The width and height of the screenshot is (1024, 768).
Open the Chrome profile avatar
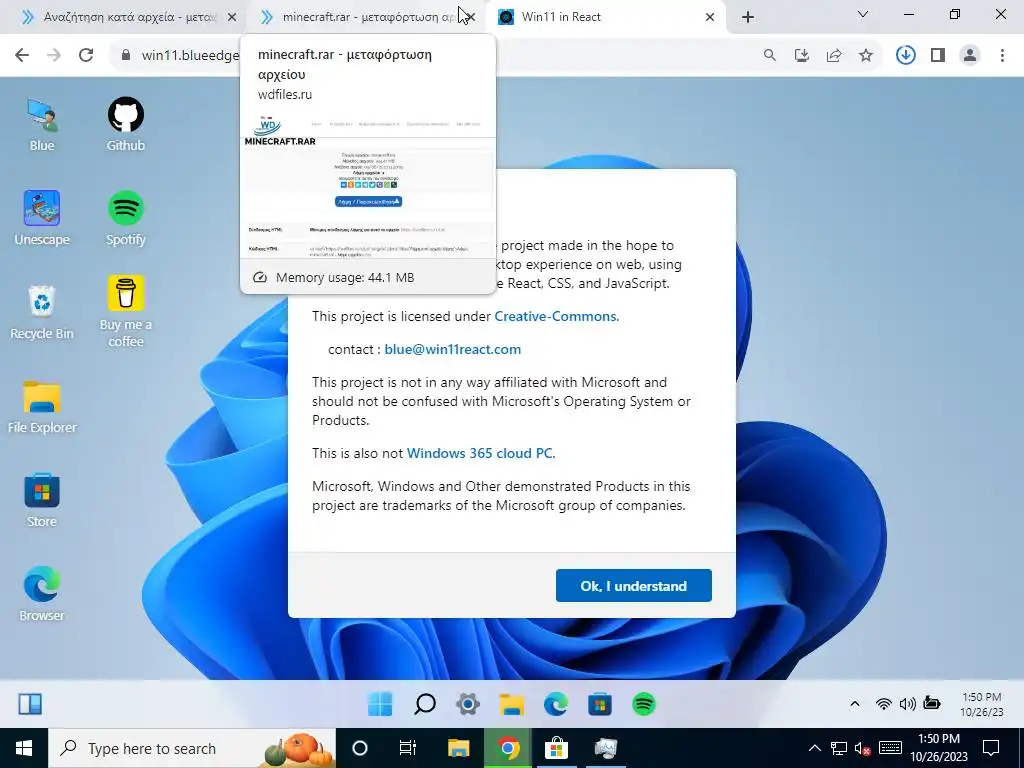coord(970,56)
